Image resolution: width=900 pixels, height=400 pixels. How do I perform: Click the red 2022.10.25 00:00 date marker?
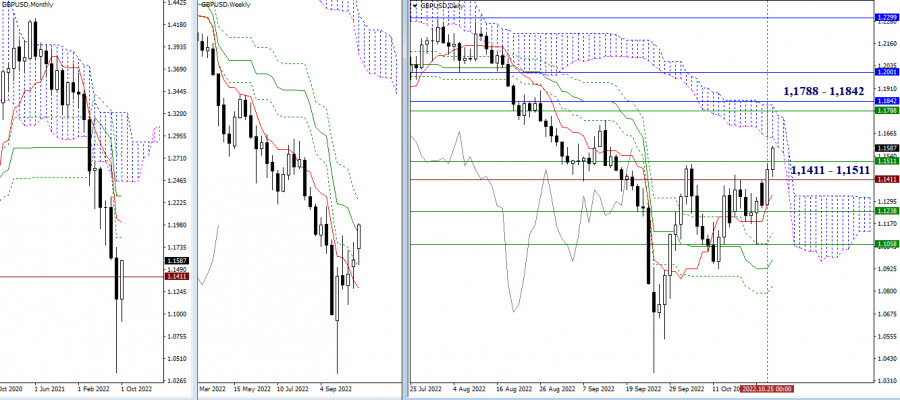769,386
